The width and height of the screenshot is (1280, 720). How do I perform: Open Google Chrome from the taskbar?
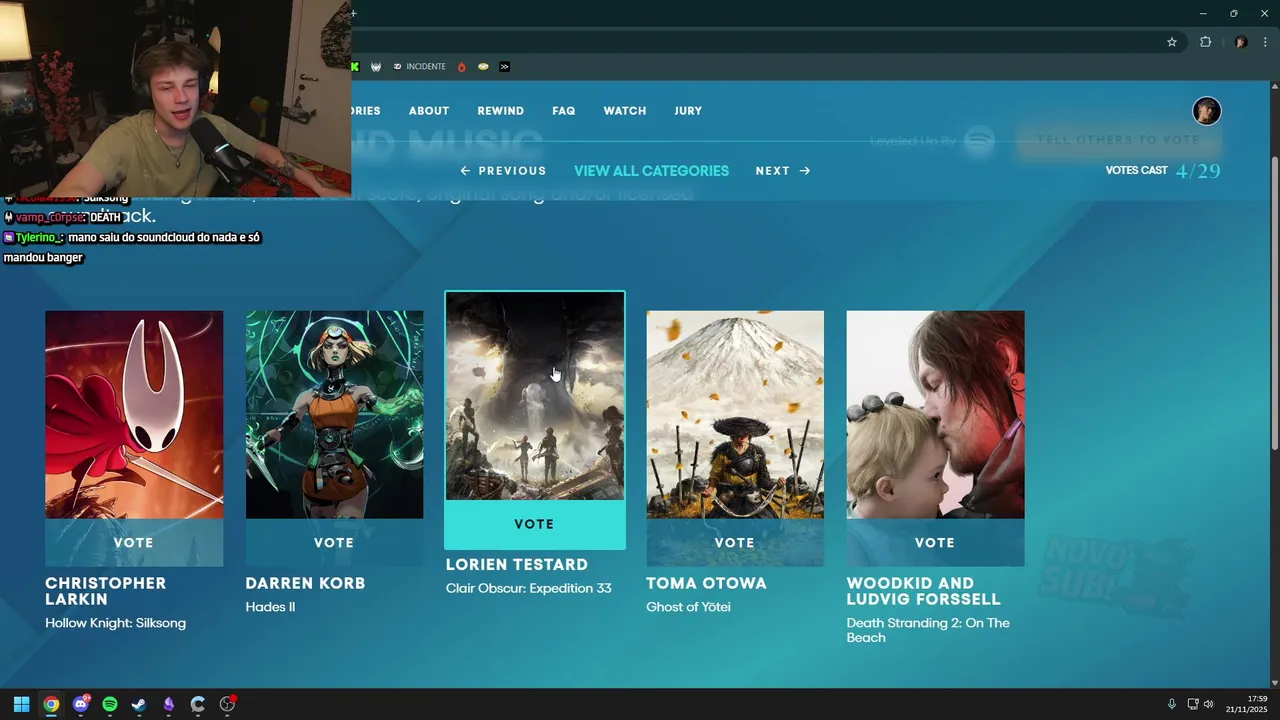point(51,704)
